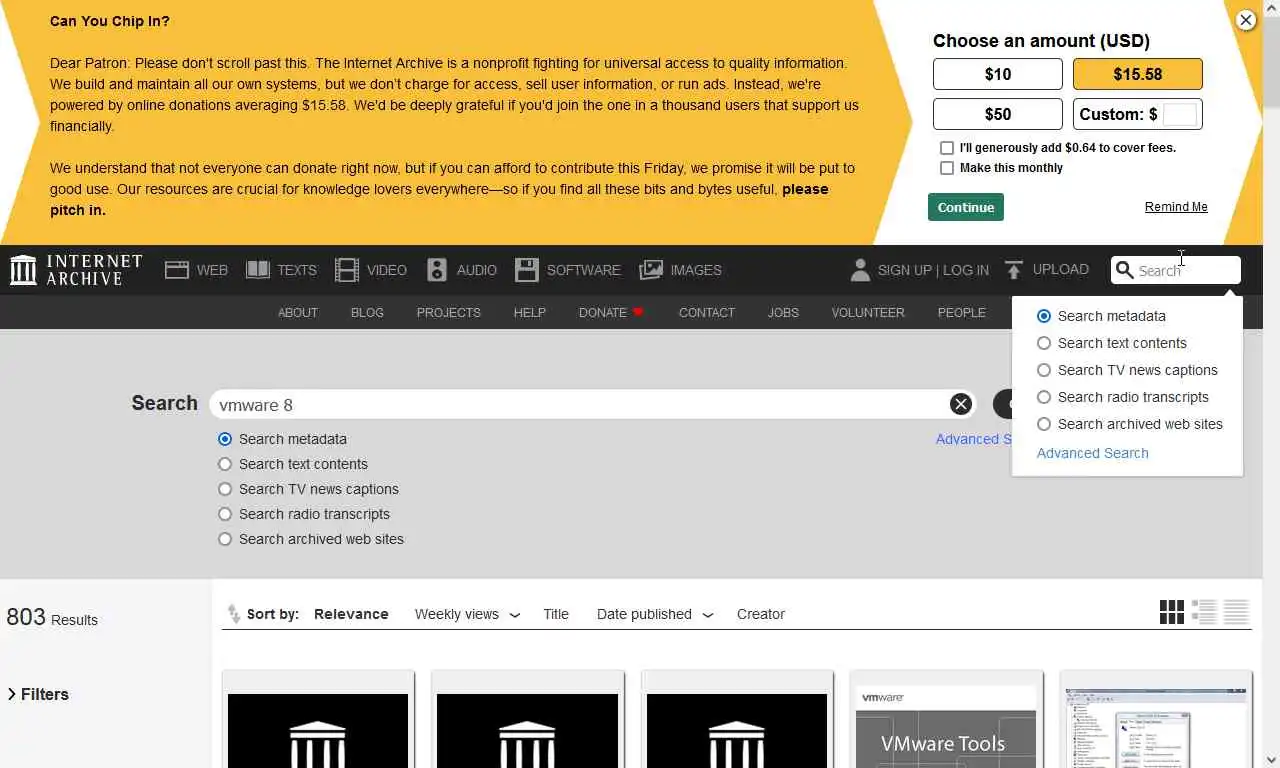Check Make this monthly box

947,168
